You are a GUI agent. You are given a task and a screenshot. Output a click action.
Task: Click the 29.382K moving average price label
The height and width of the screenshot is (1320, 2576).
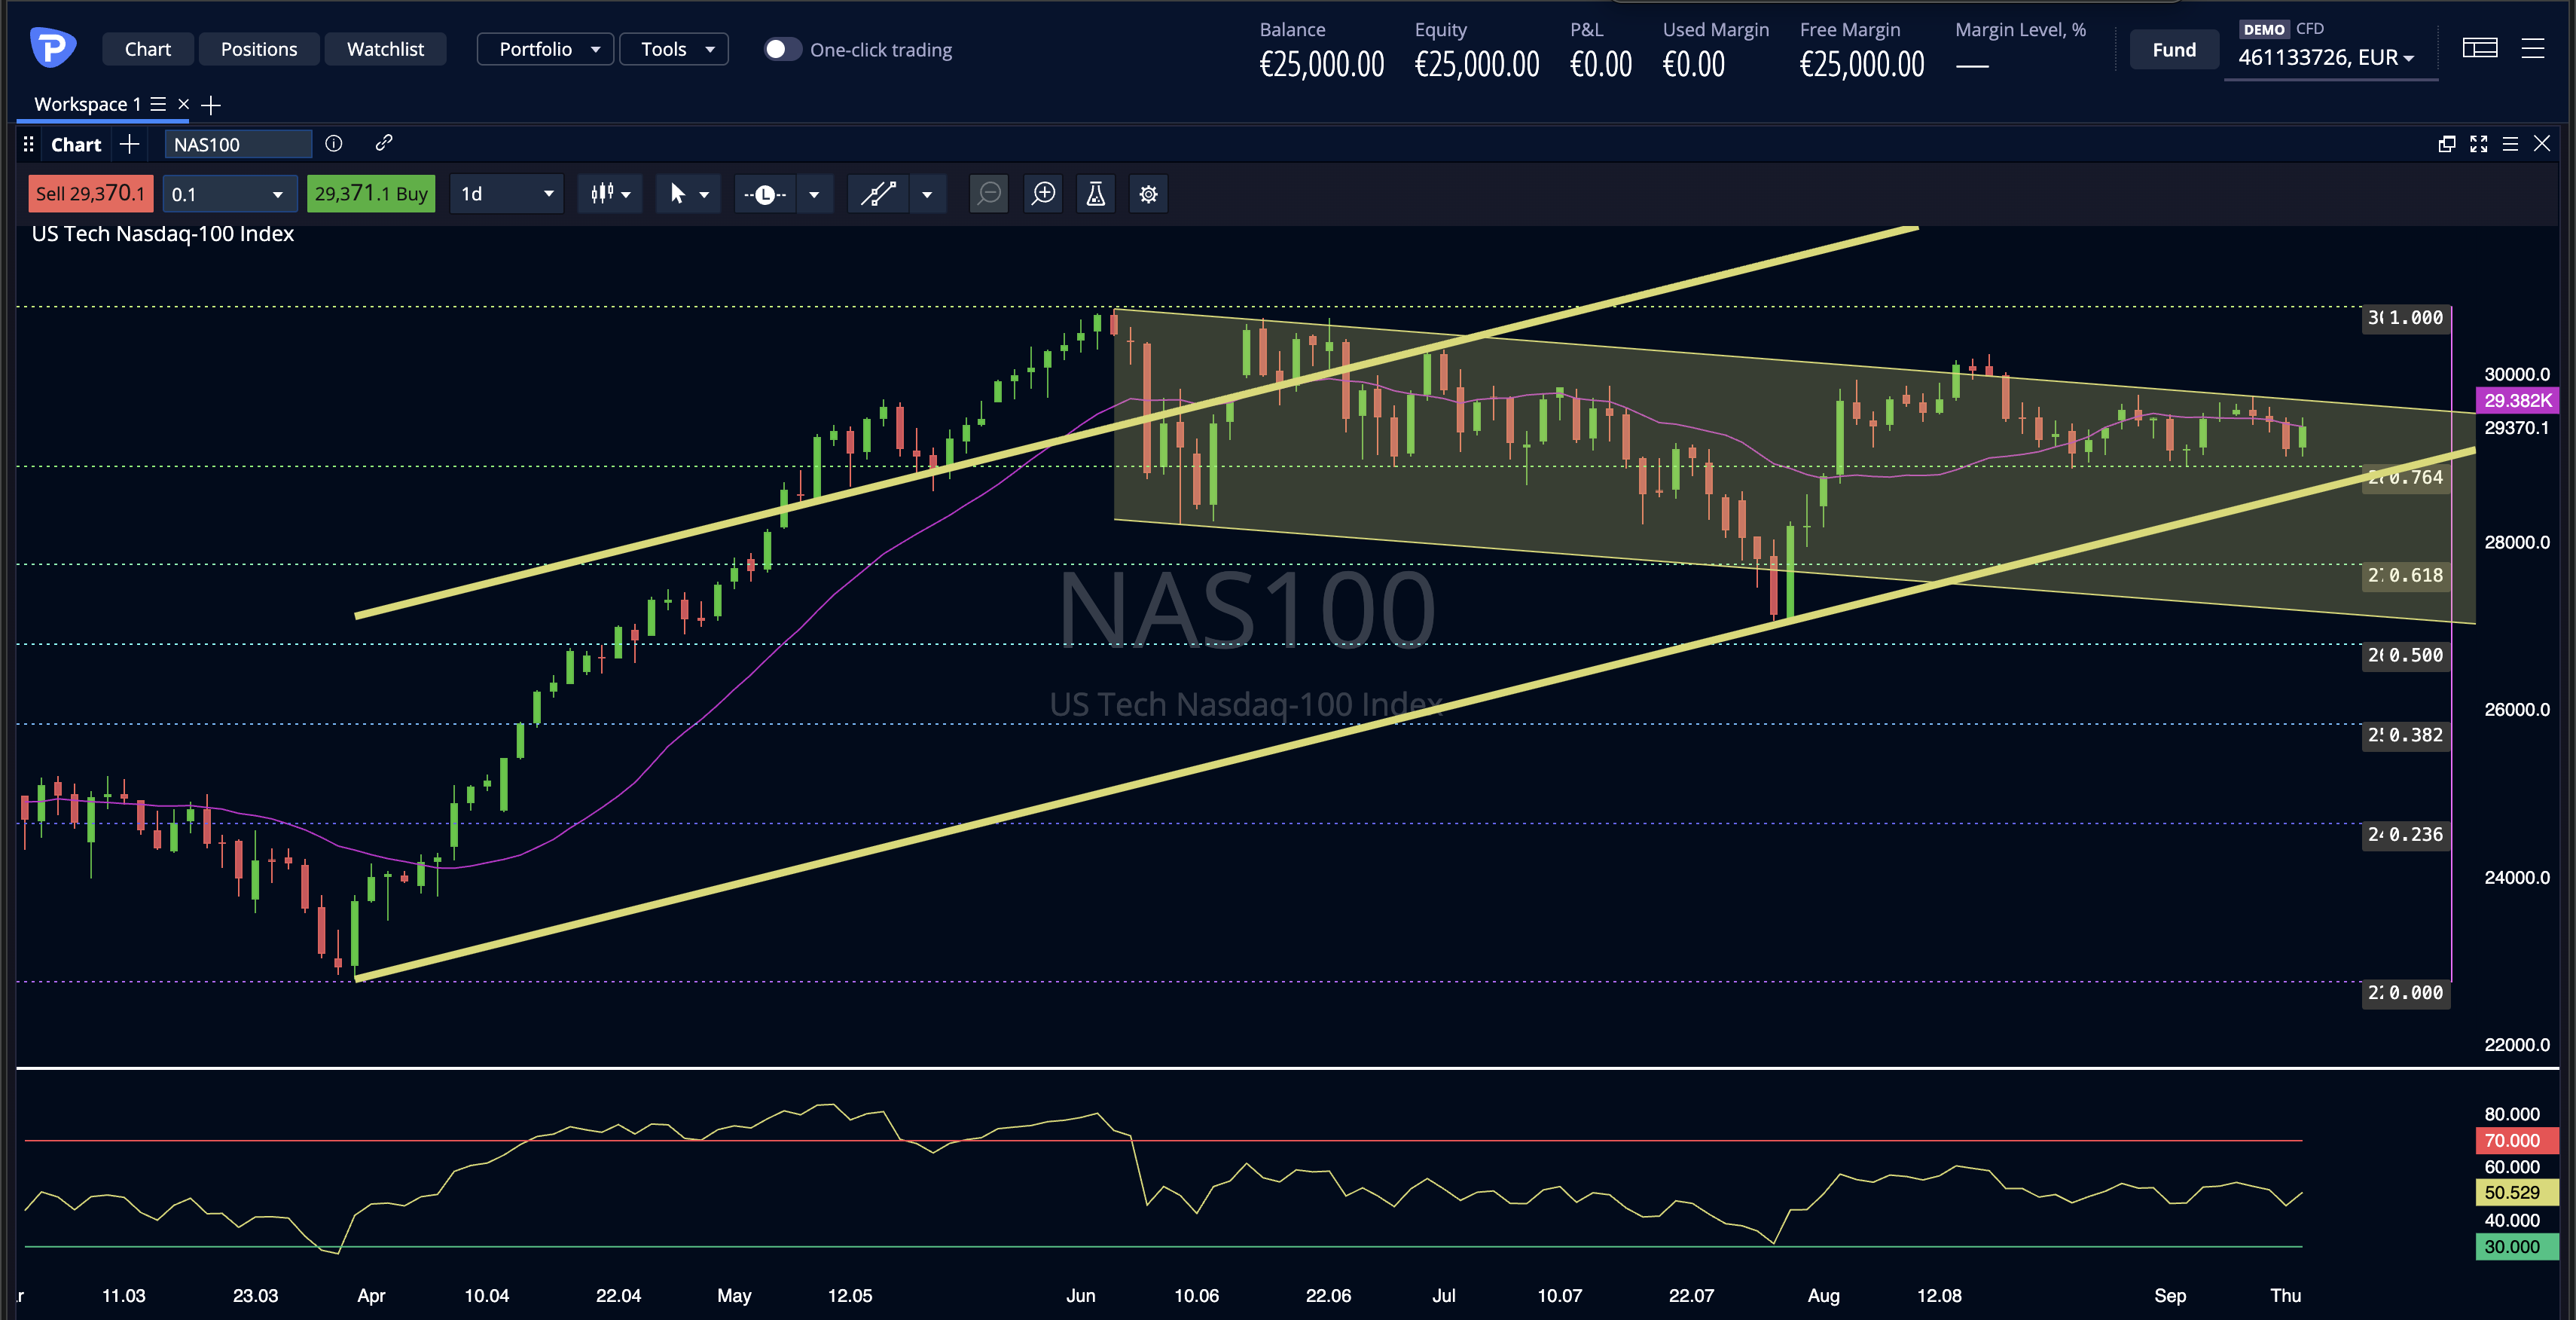(x=2517, y=400)
